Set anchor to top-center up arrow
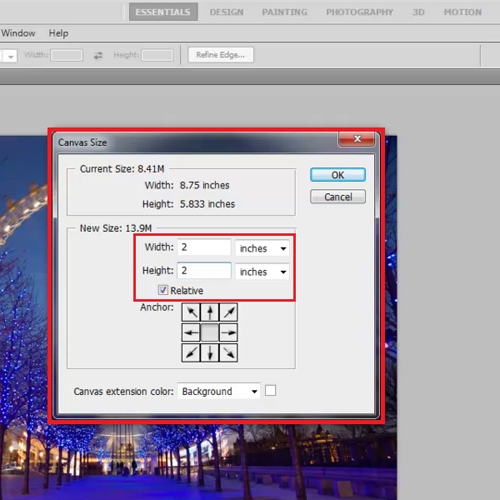 [x=210, y=312]
